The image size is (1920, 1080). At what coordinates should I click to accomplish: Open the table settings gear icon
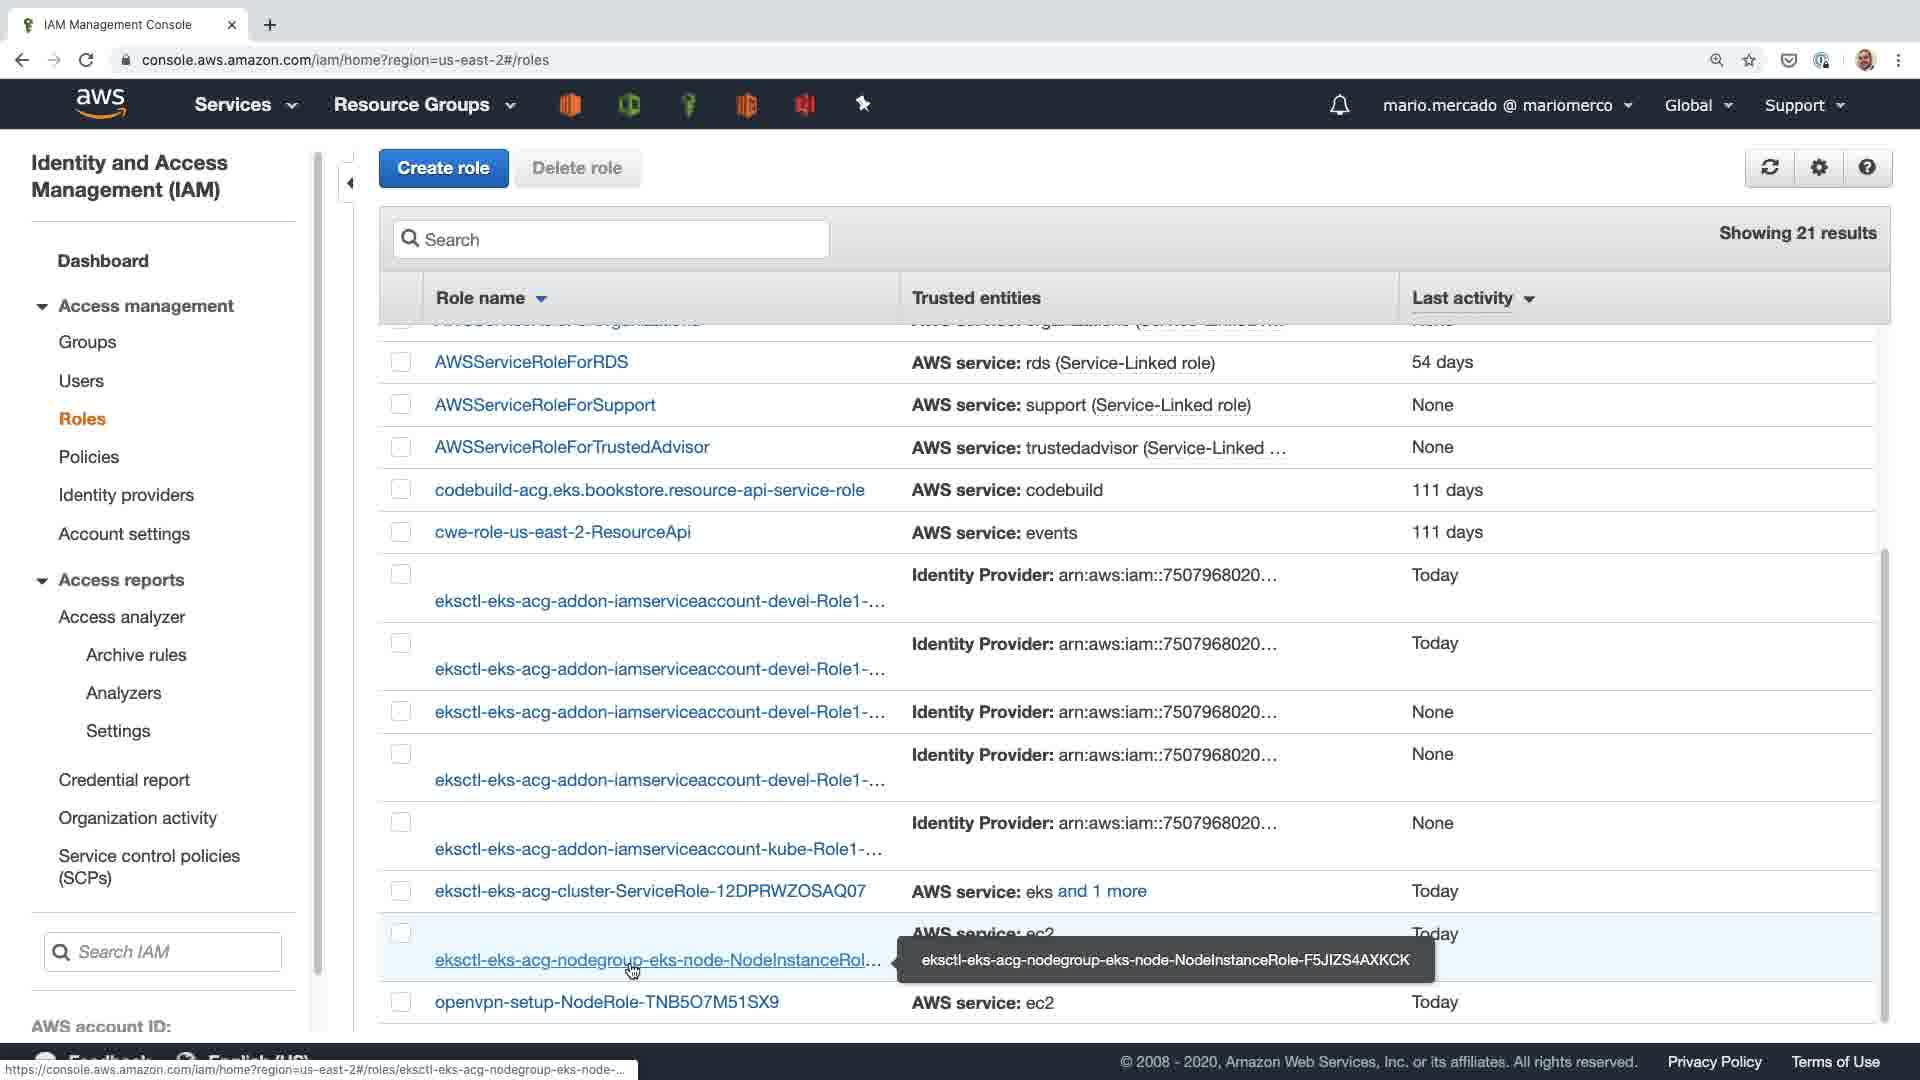[x=1819, y=168]
